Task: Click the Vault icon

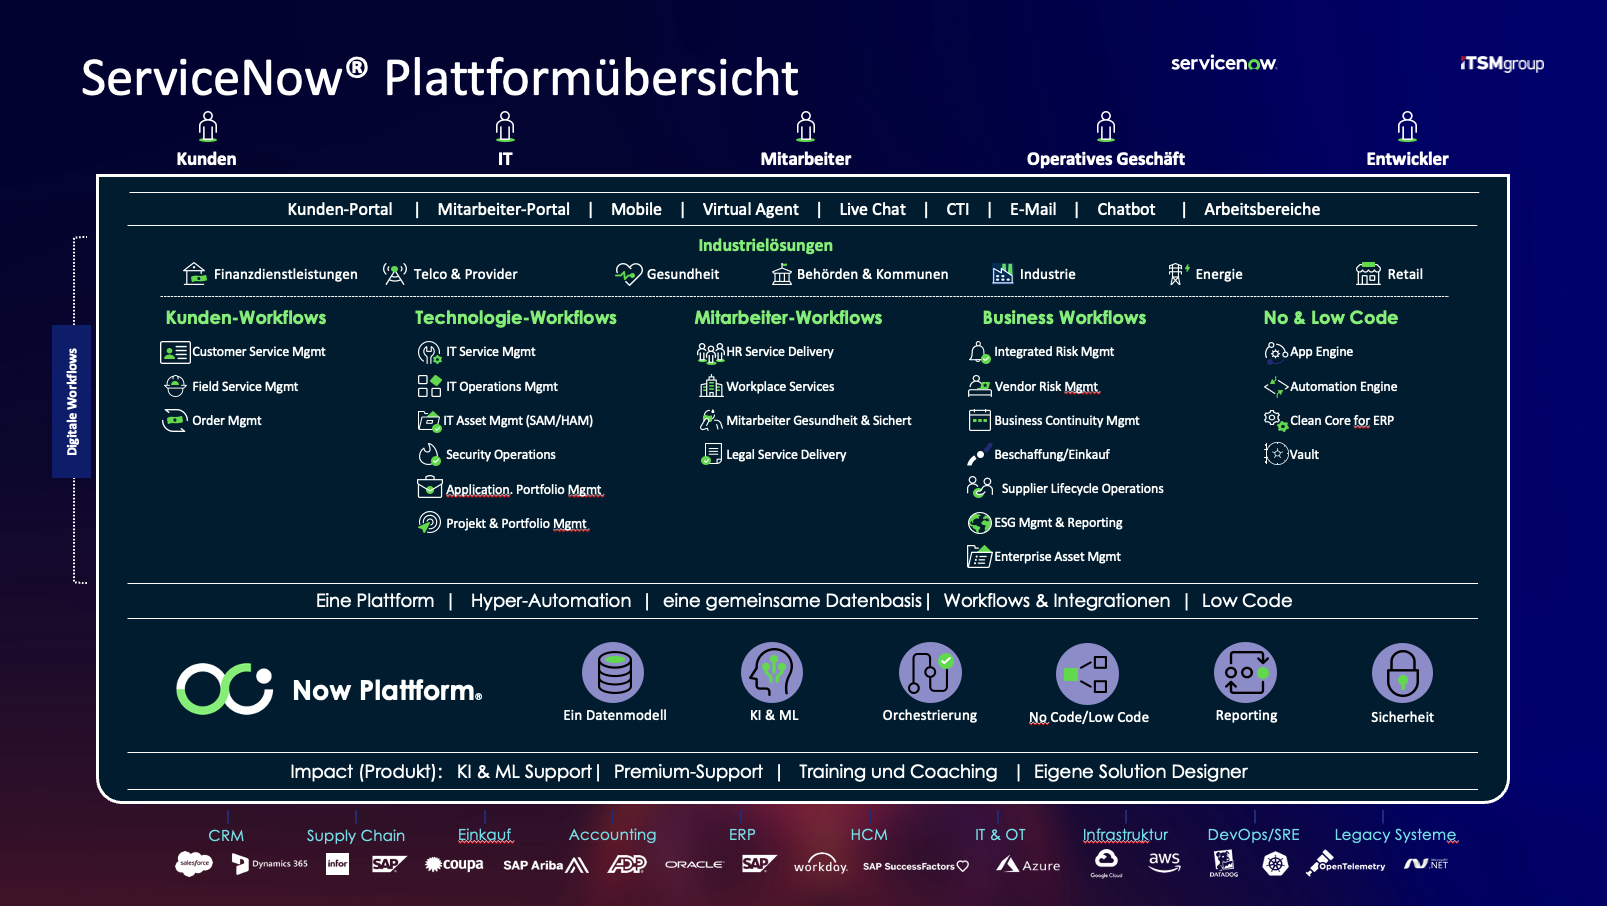Action: (1276, 454)
